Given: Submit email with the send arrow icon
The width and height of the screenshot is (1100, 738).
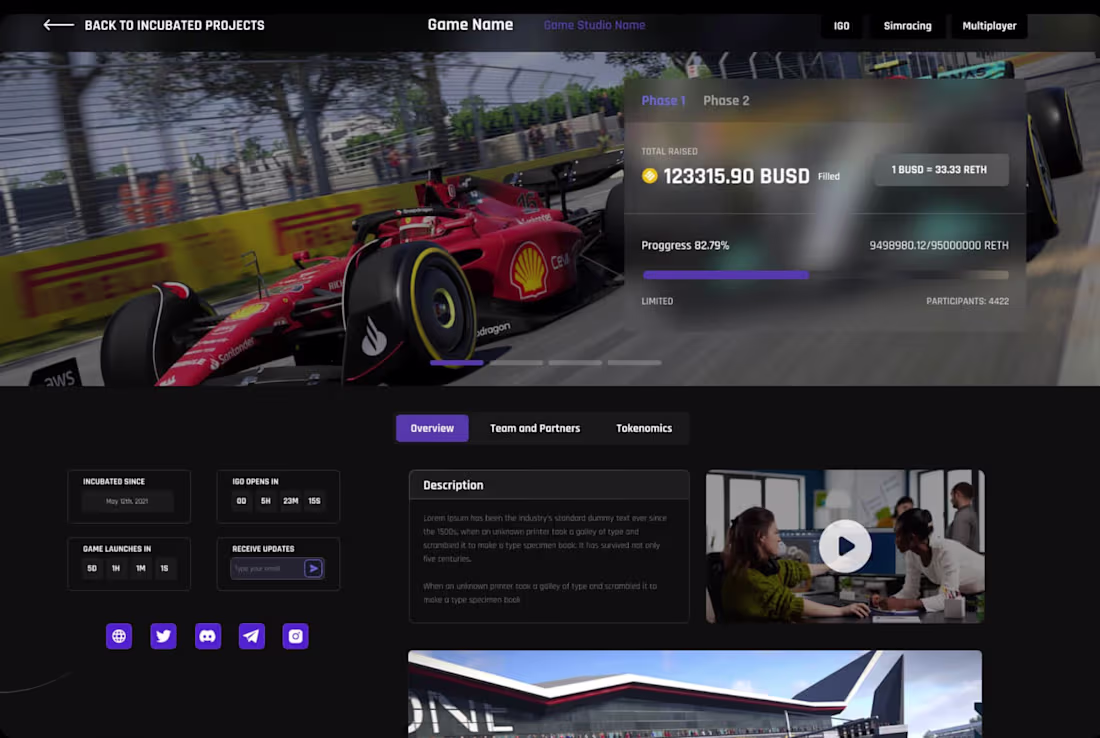Looking at the screenshot, I should [x=314, y=568].
